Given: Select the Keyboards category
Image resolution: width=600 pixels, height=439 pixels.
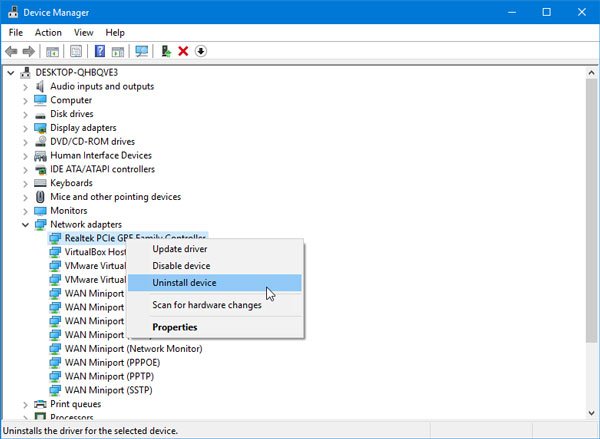Looking at the screenshot, I should coord(71,183).
